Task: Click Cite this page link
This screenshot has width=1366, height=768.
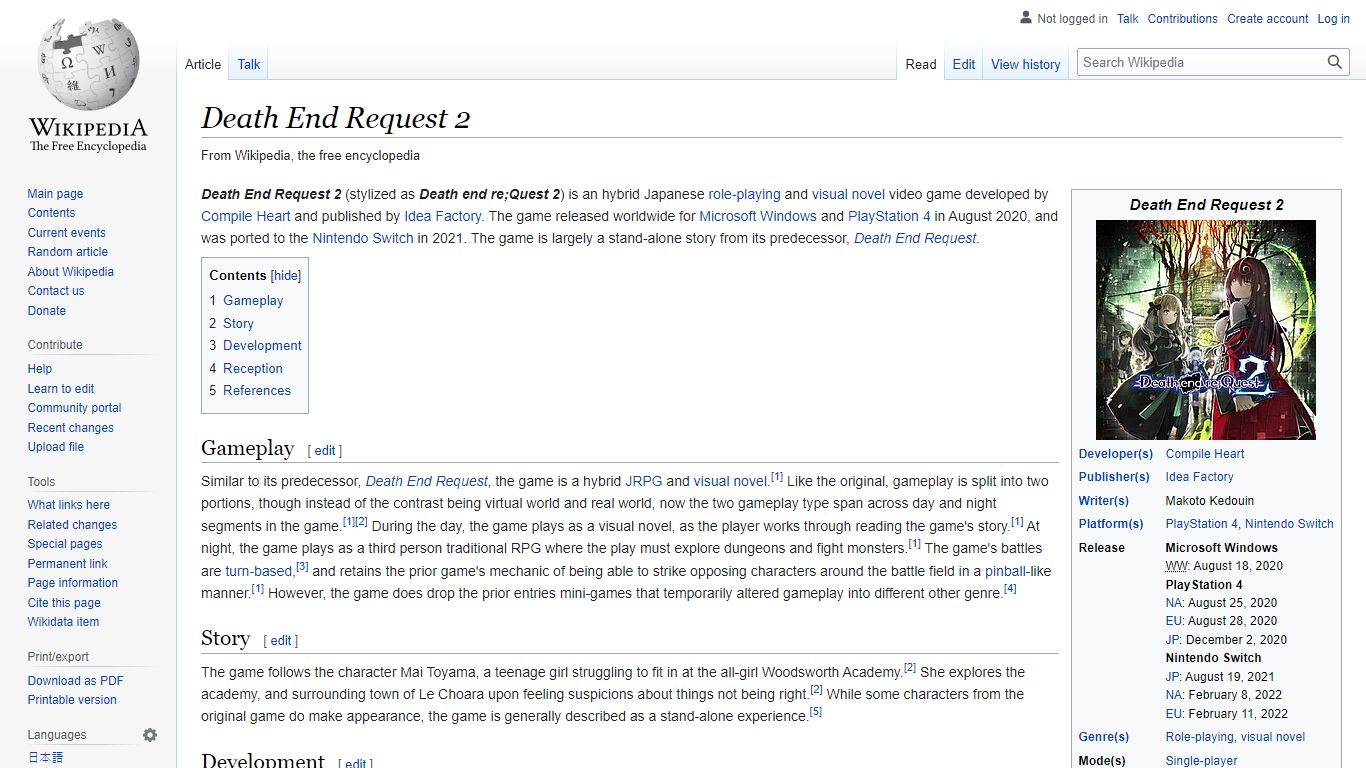Action: (64, 603)
